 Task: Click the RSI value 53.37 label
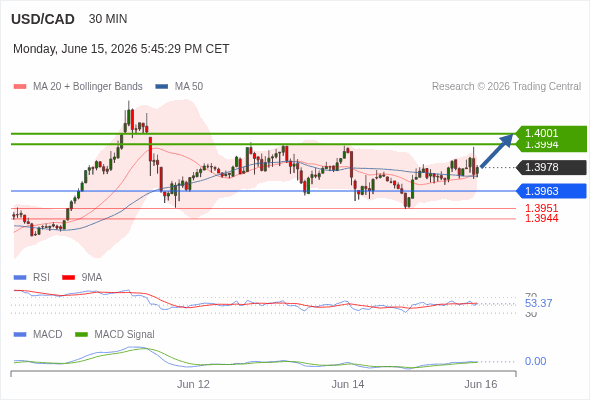point(538,303)
